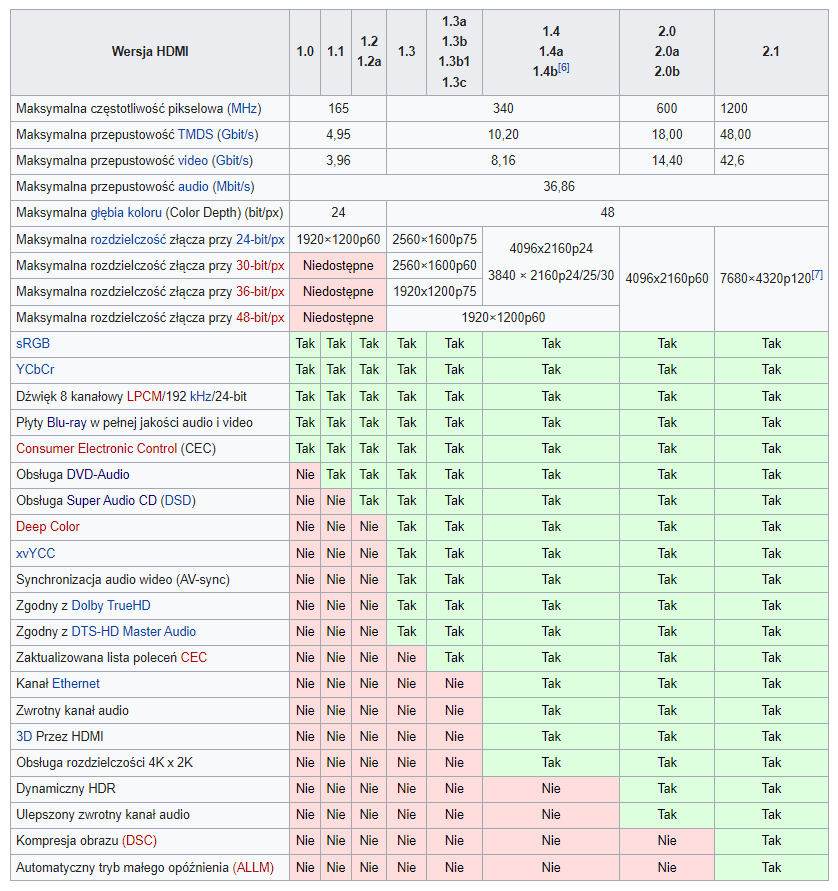Click the 4096x2160p60 resolution cell
The width and height of the screenshot is (838, 891).
pyautogui.click(x=667, y=279)
